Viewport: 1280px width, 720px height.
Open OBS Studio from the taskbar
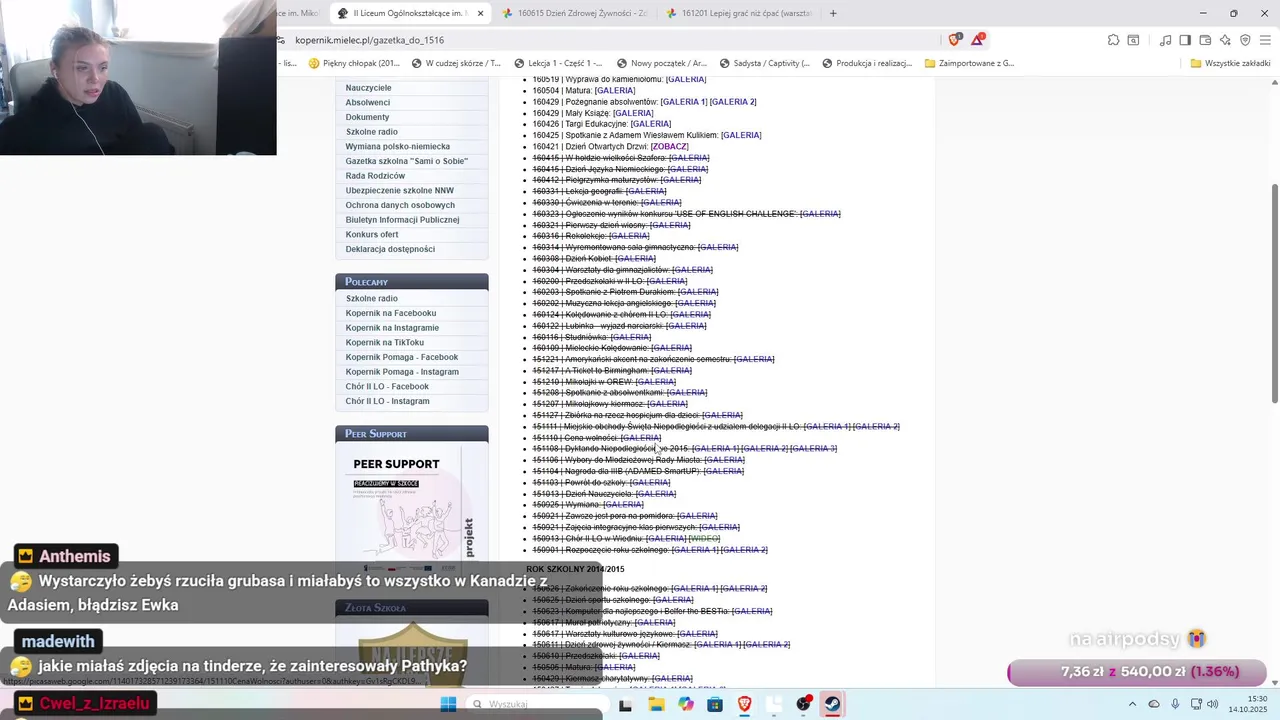pos(803,704)
